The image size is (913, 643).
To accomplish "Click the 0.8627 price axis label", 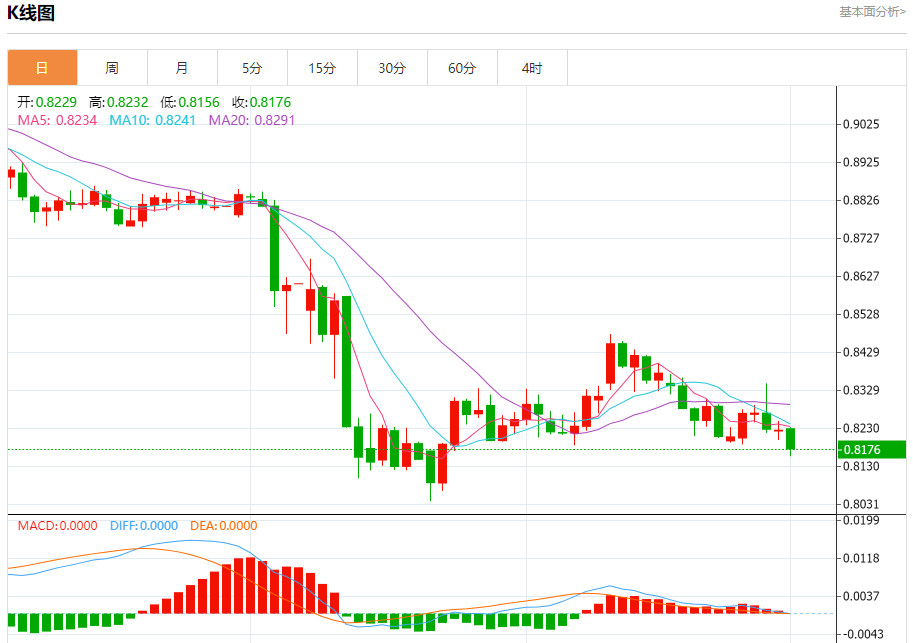I will click(861, 276).
